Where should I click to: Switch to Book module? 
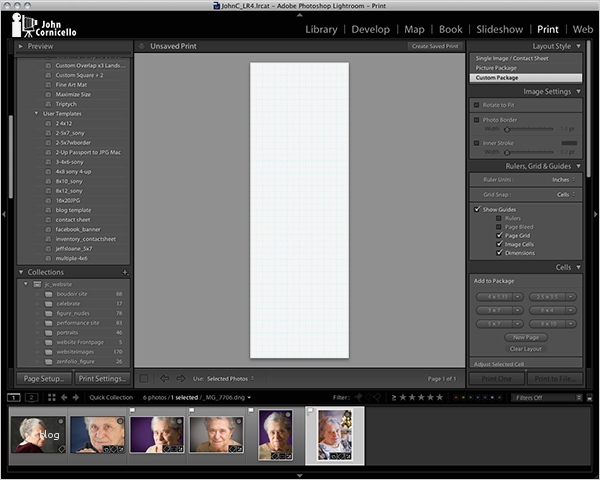tap(450, 29)
